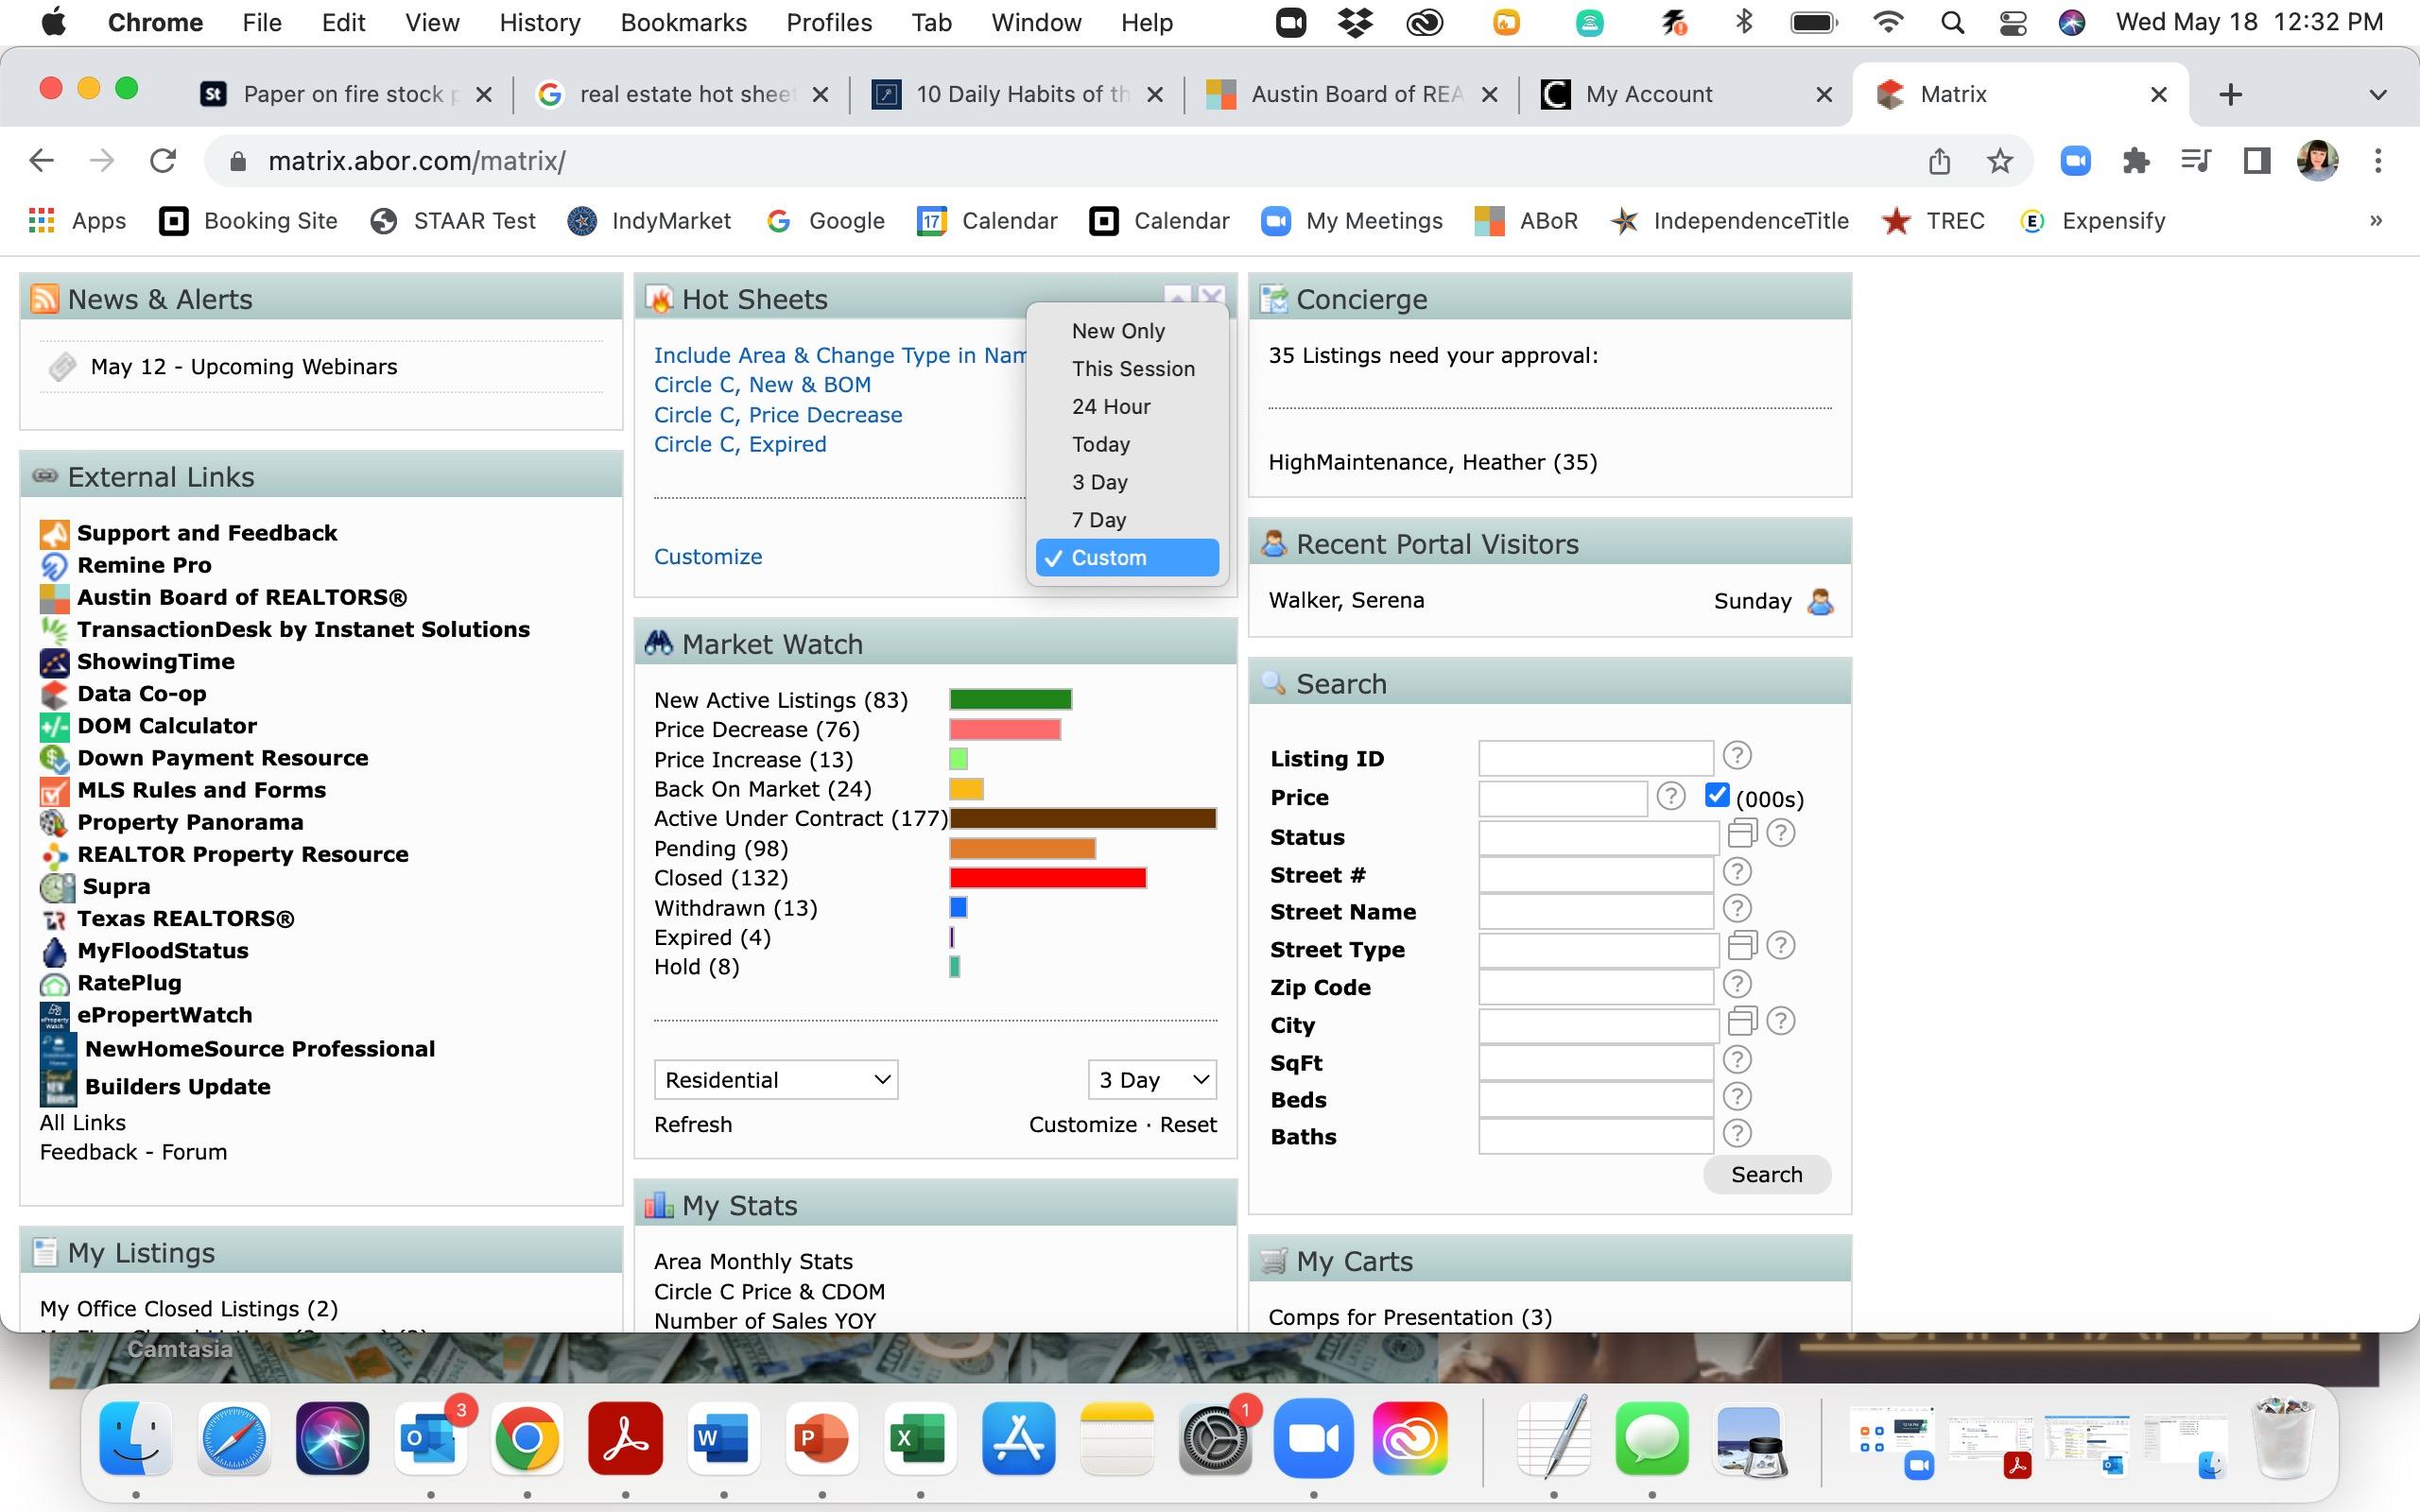The height and width of the screenshot is (1512, 2420).
Task: Click the City field list picker icon
Action: click(1742, 1021)
